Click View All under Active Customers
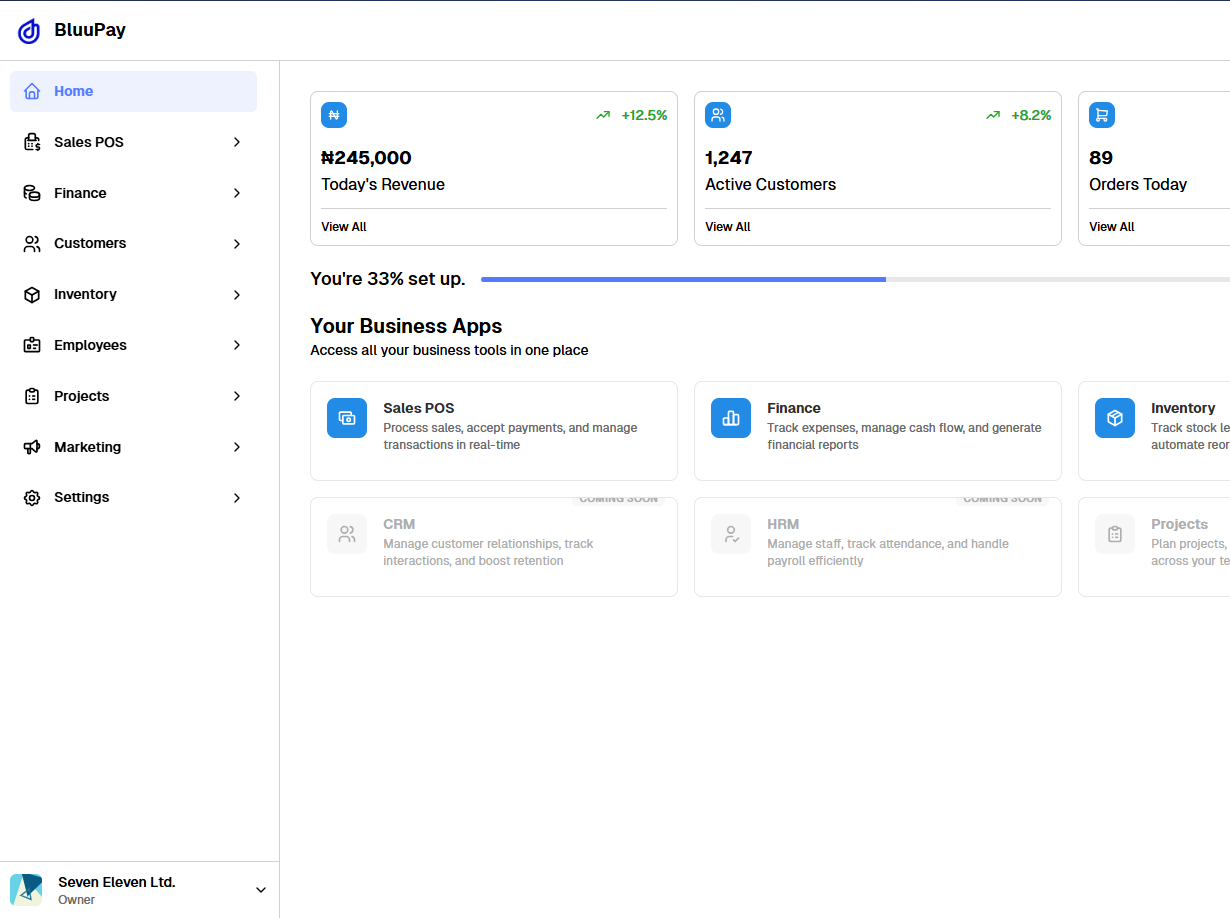The width and height of the screenshot is (1230, 918). click(728, 227)
